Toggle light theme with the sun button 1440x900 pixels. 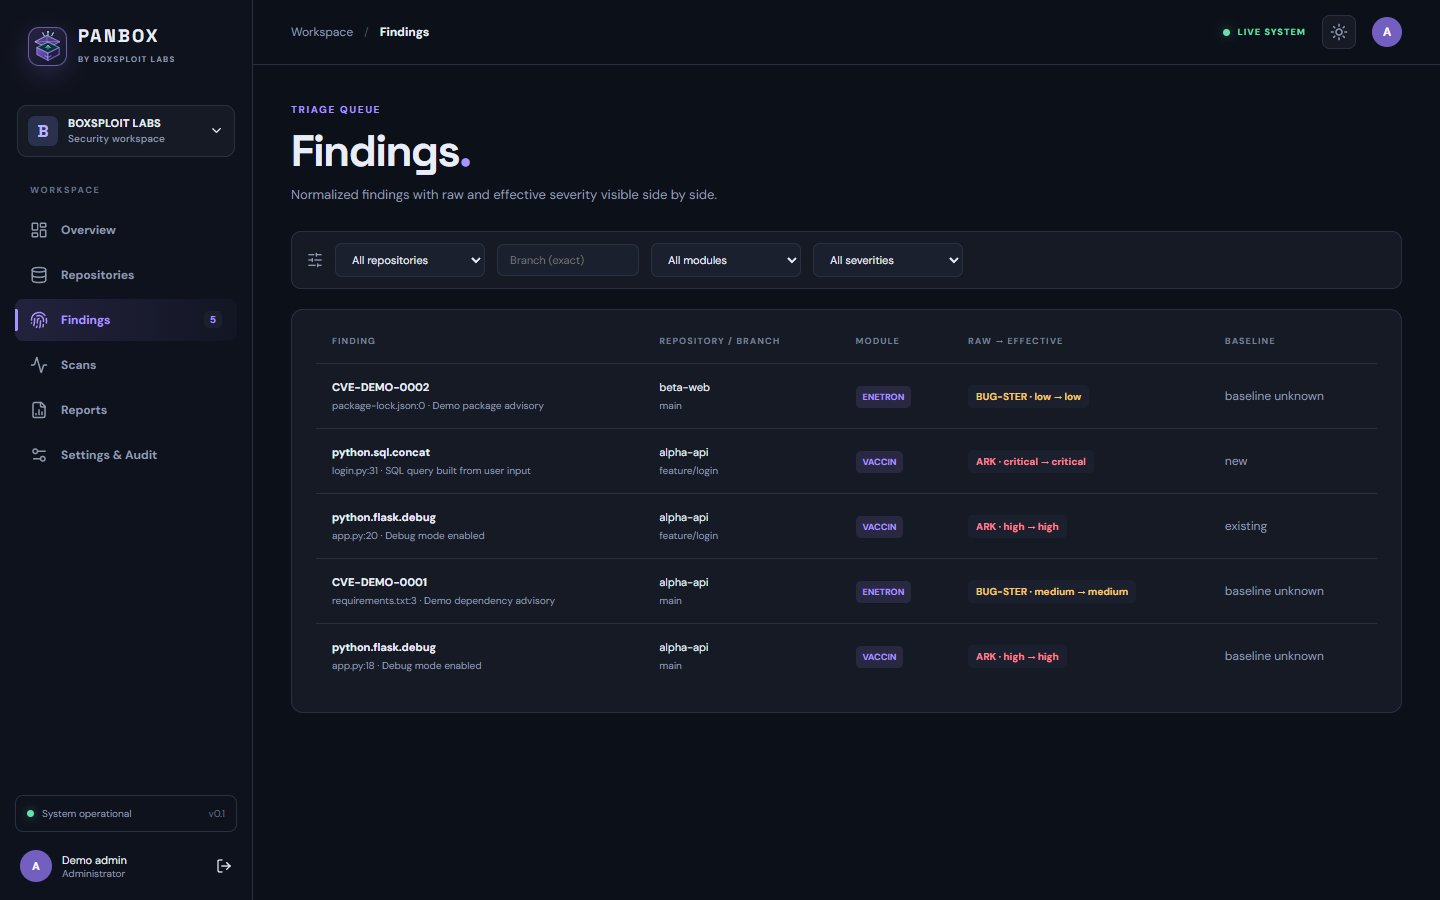[x=1339, y=32]
